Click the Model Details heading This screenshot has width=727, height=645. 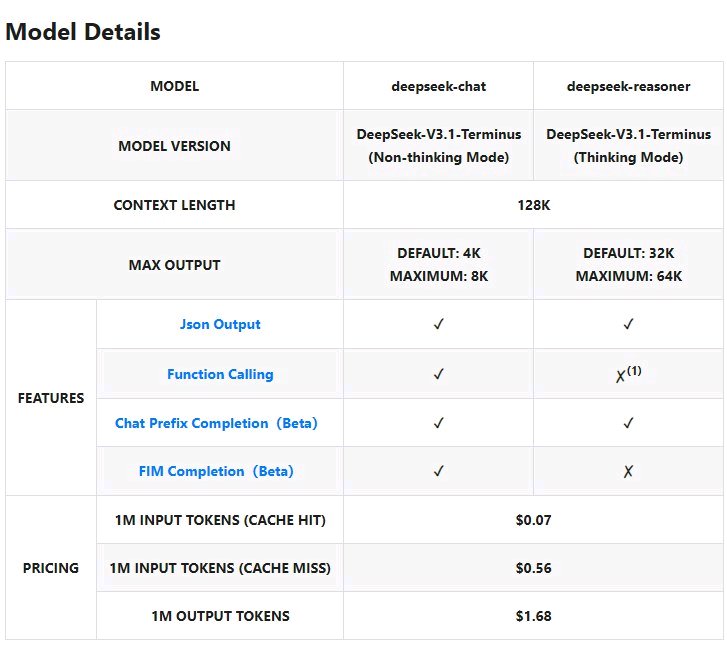(83, 32)
